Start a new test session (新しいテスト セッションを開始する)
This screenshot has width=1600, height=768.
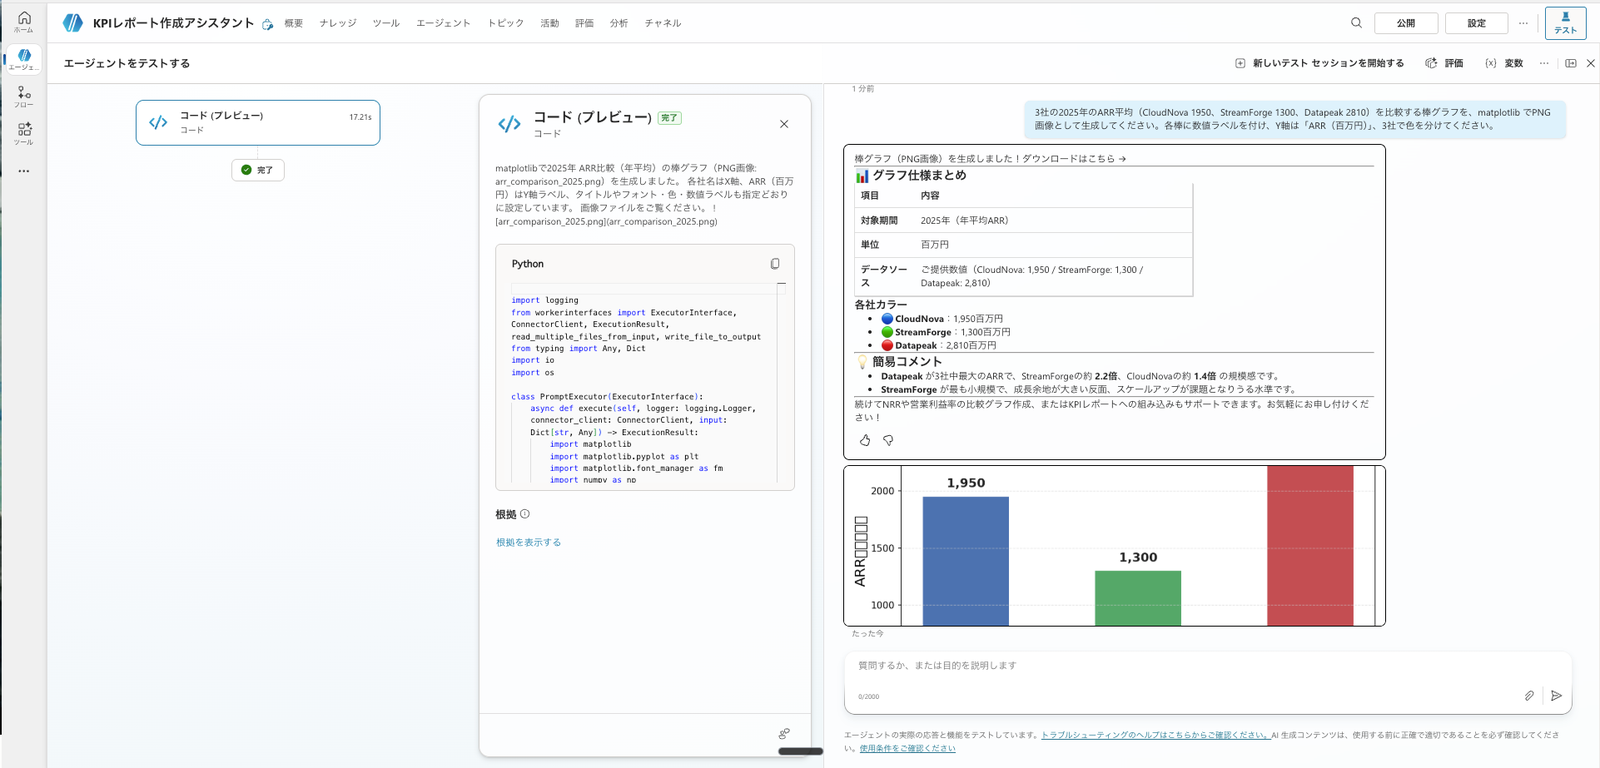(1319, 63)
